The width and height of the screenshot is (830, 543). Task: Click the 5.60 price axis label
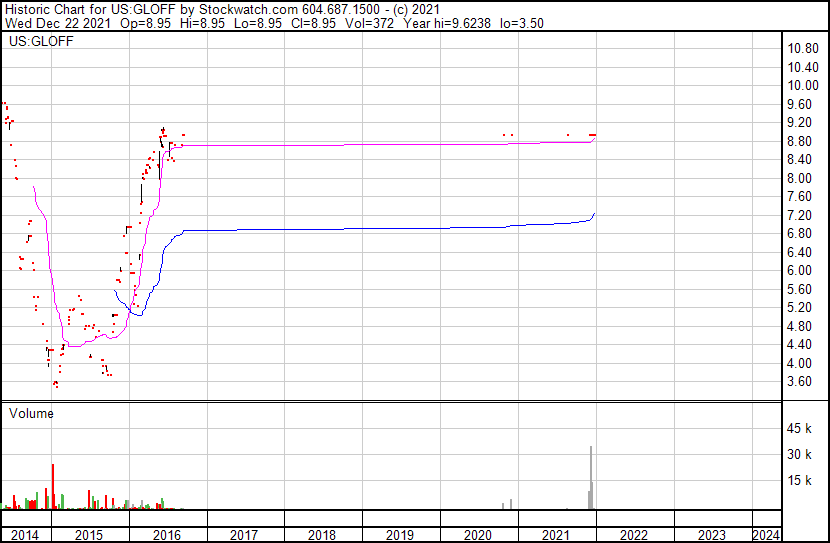coord(799,289)
